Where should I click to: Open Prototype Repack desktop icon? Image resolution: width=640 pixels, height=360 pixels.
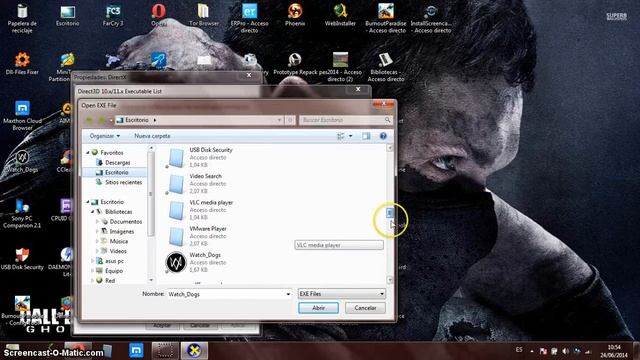click(x=295, y=64)
